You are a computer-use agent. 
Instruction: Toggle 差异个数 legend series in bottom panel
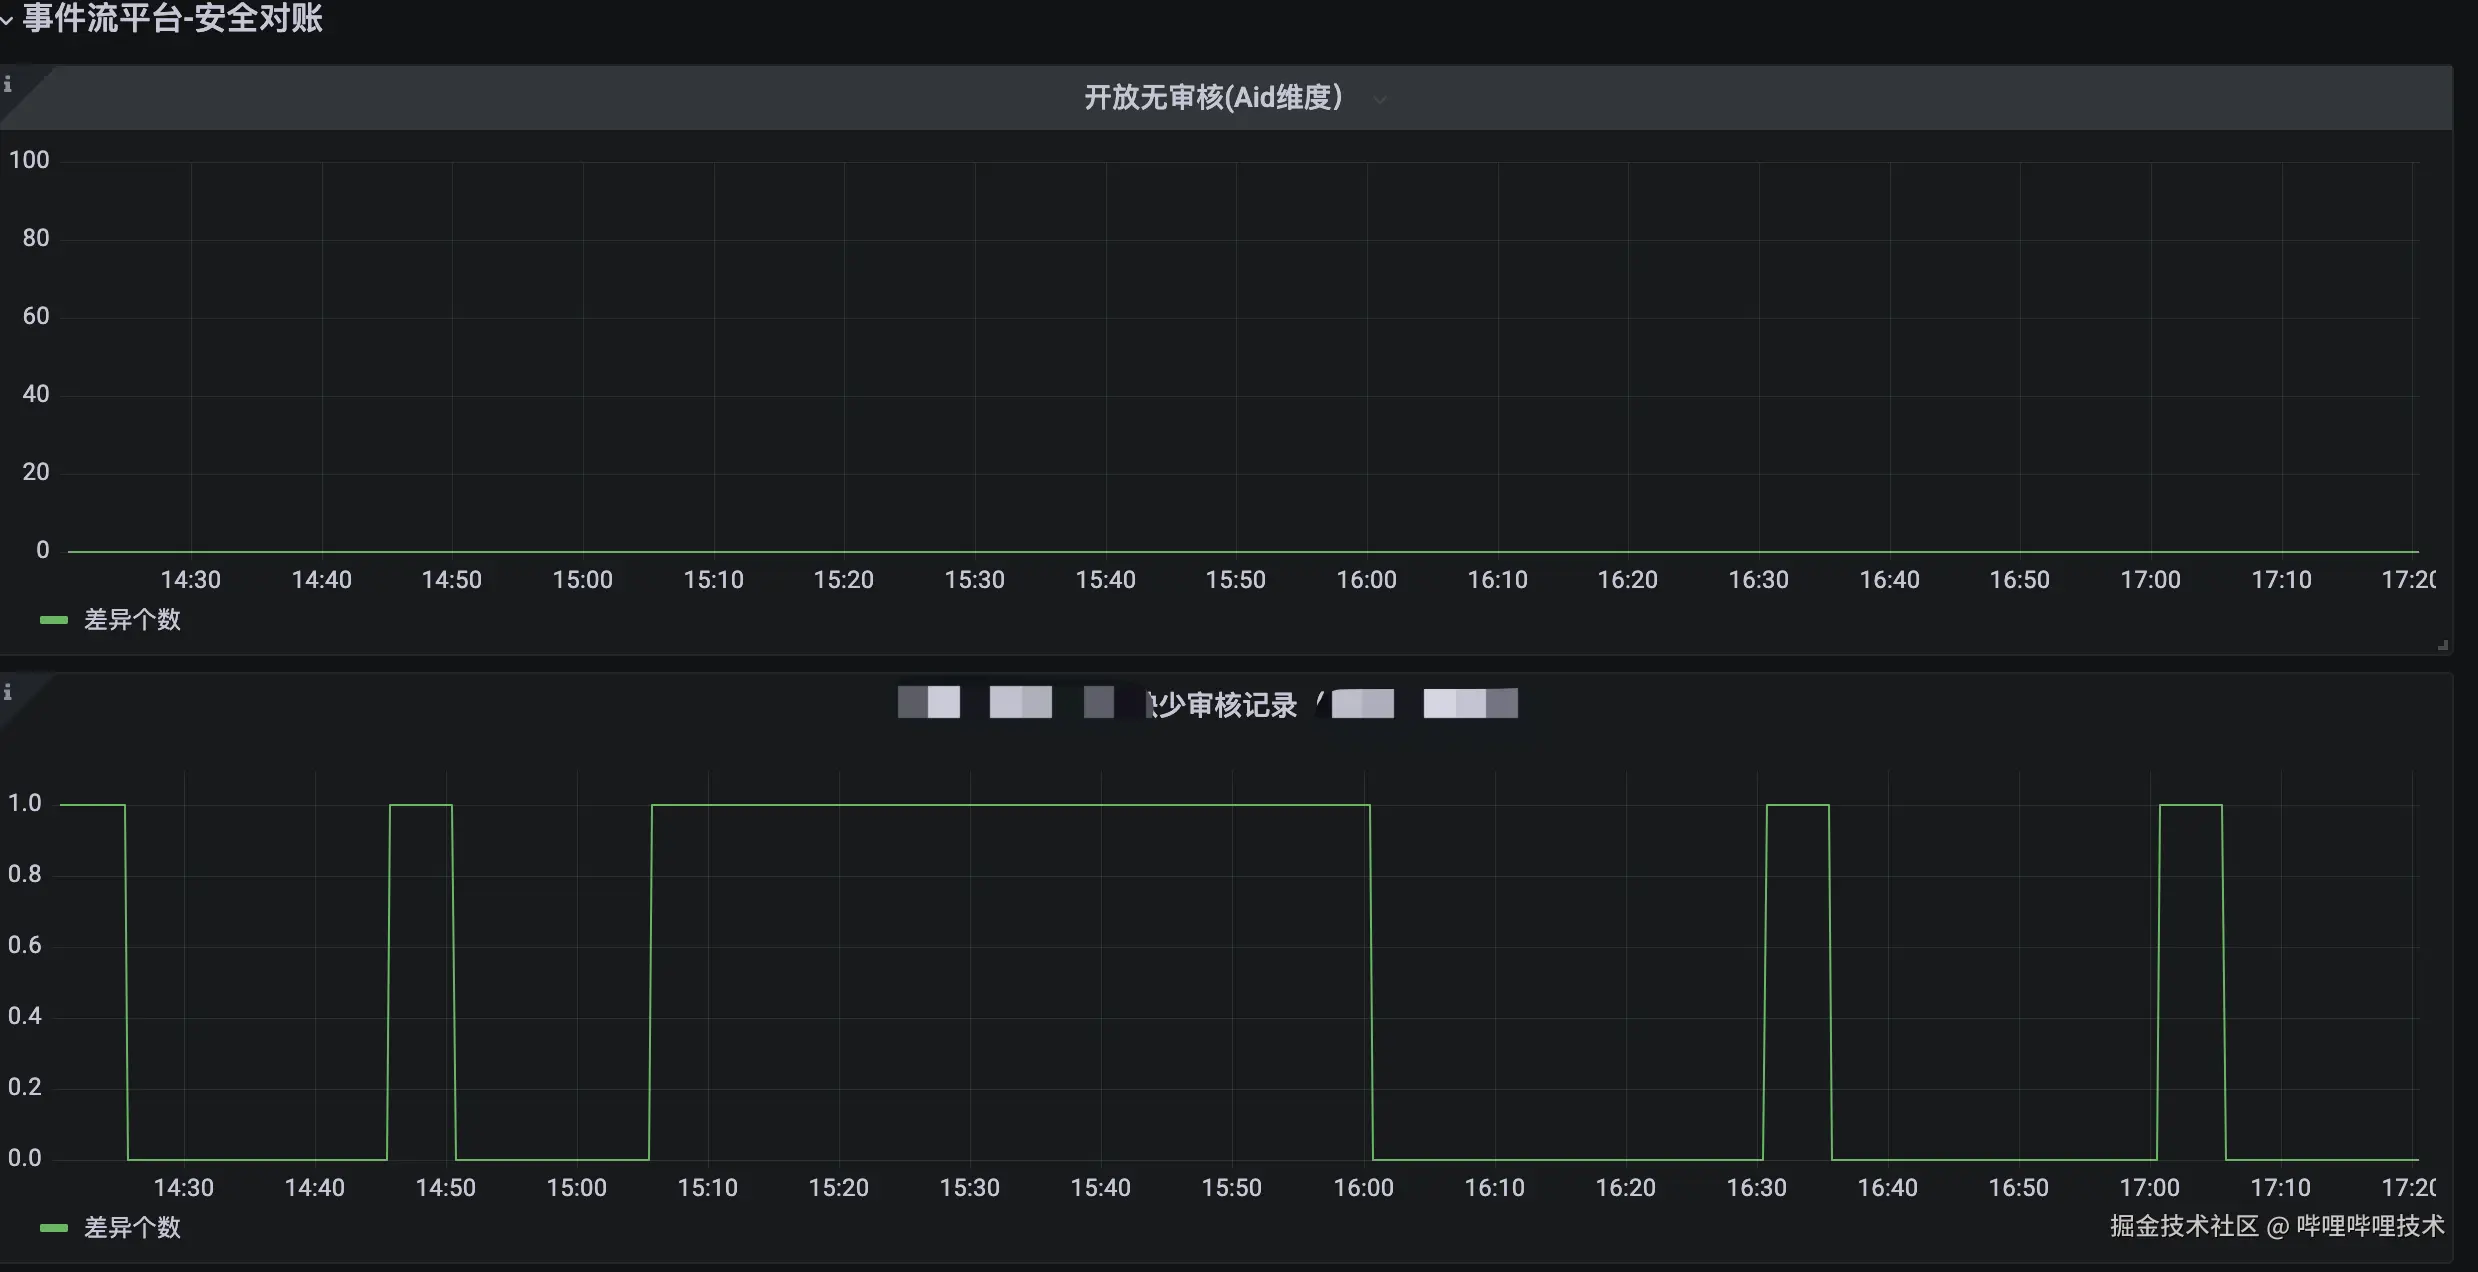[132, 1228]
